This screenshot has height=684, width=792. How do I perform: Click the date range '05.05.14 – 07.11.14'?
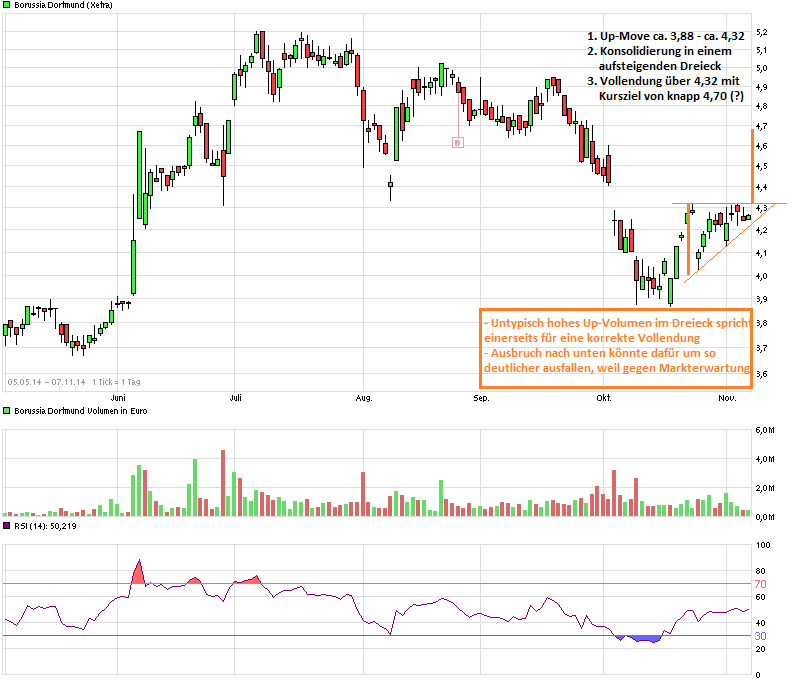(x=46, y=382)
